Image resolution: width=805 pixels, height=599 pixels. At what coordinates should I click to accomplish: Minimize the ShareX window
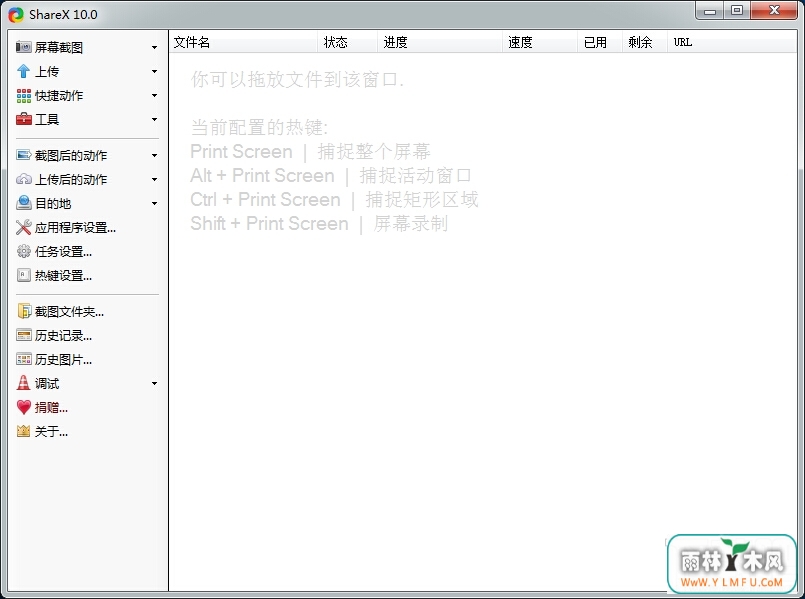tap(710, 11)
